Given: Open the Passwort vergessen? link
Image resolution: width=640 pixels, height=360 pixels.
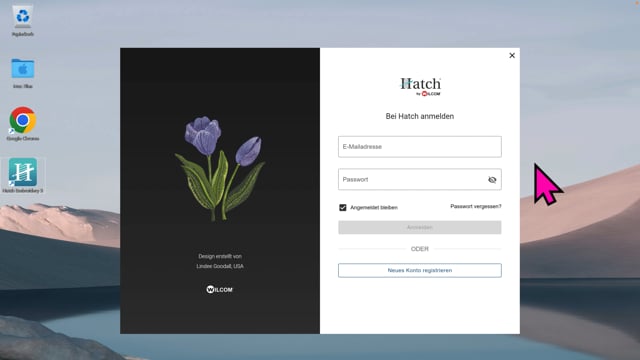Looking at the screenshot, I should [x=476, y=206].
